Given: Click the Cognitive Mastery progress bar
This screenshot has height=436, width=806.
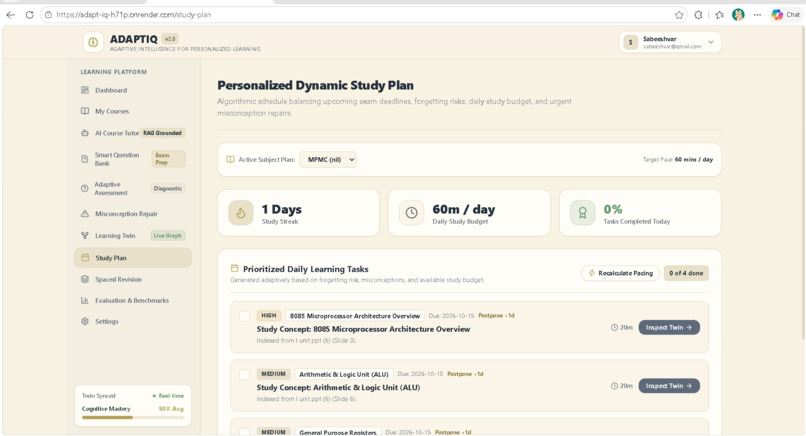Looking at the screenshot, I should [133, 417].
